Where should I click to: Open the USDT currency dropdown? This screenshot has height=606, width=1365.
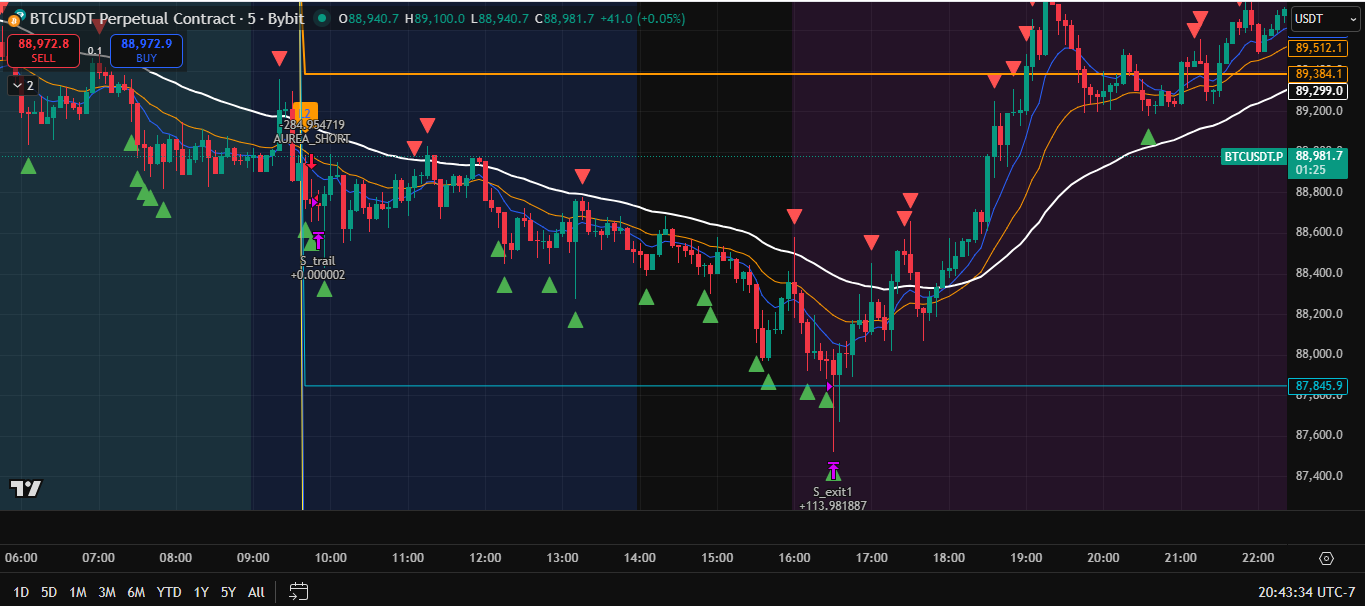(1317, 19)
